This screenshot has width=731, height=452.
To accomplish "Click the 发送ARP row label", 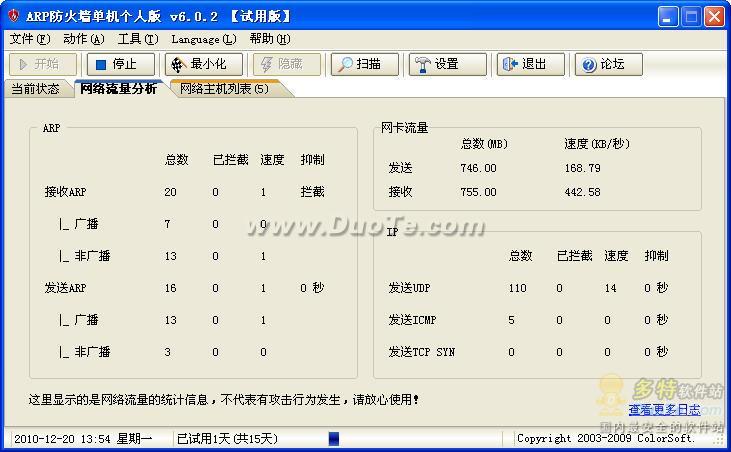I will pyautogui.click(x=65, y=288).
